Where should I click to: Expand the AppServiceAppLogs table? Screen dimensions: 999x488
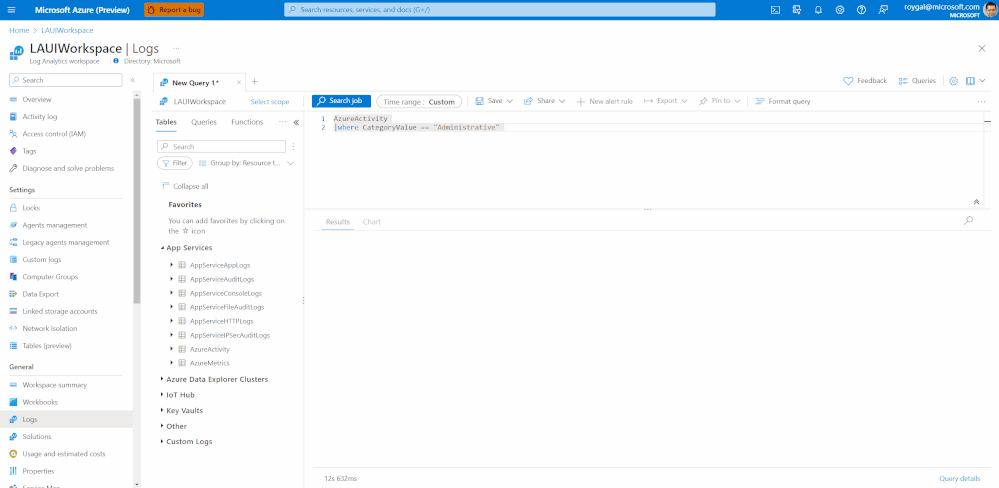(x=172, y=264)
